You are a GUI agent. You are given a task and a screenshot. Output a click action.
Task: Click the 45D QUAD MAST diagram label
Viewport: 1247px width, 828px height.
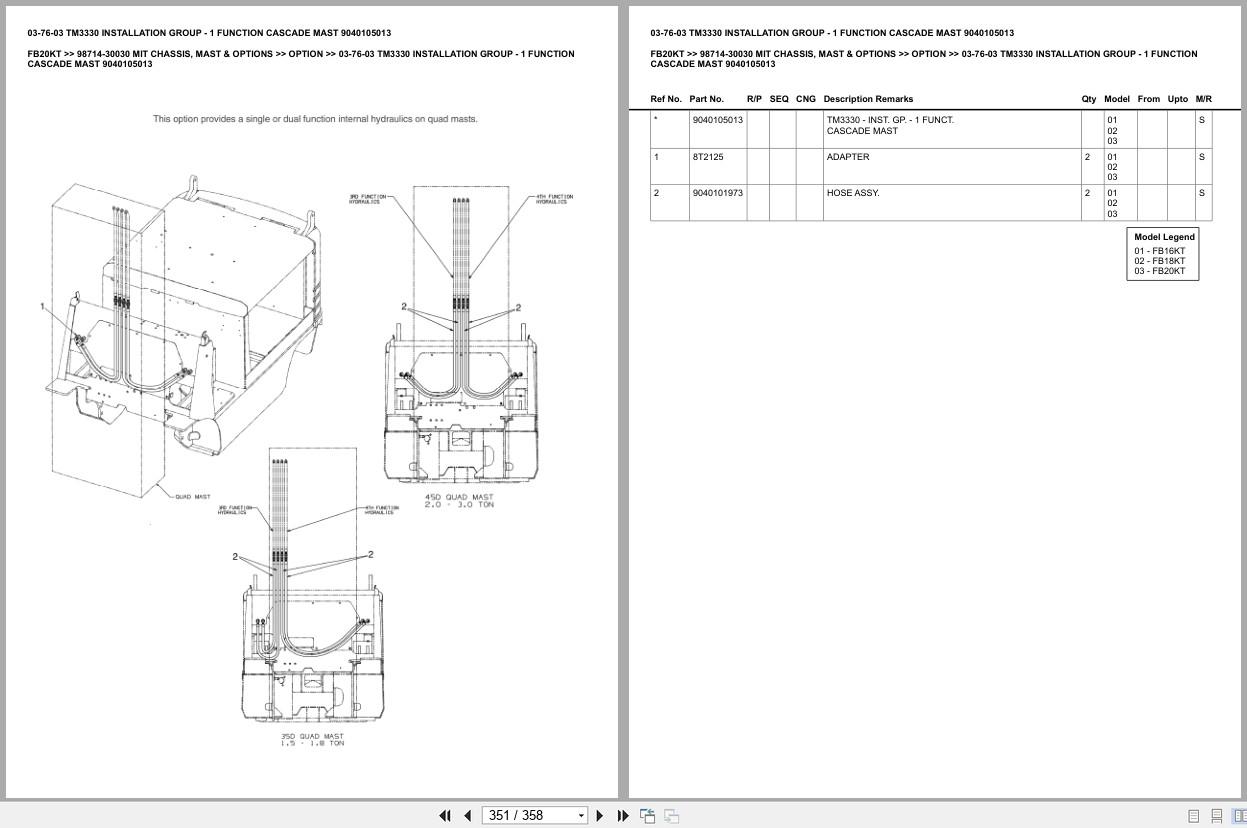pos(459,500)
